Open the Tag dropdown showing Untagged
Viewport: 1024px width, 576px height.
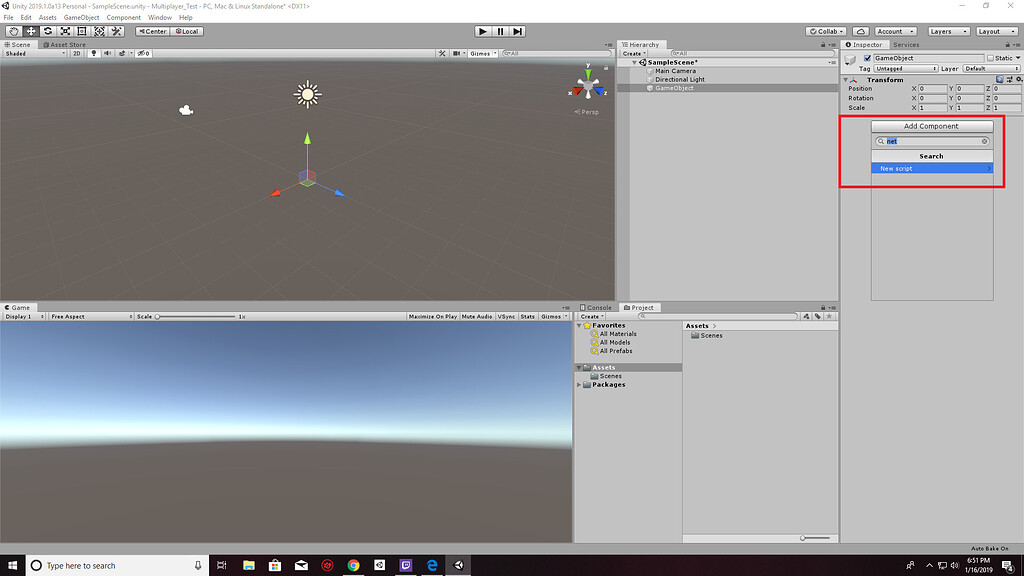tap(905, 68)
